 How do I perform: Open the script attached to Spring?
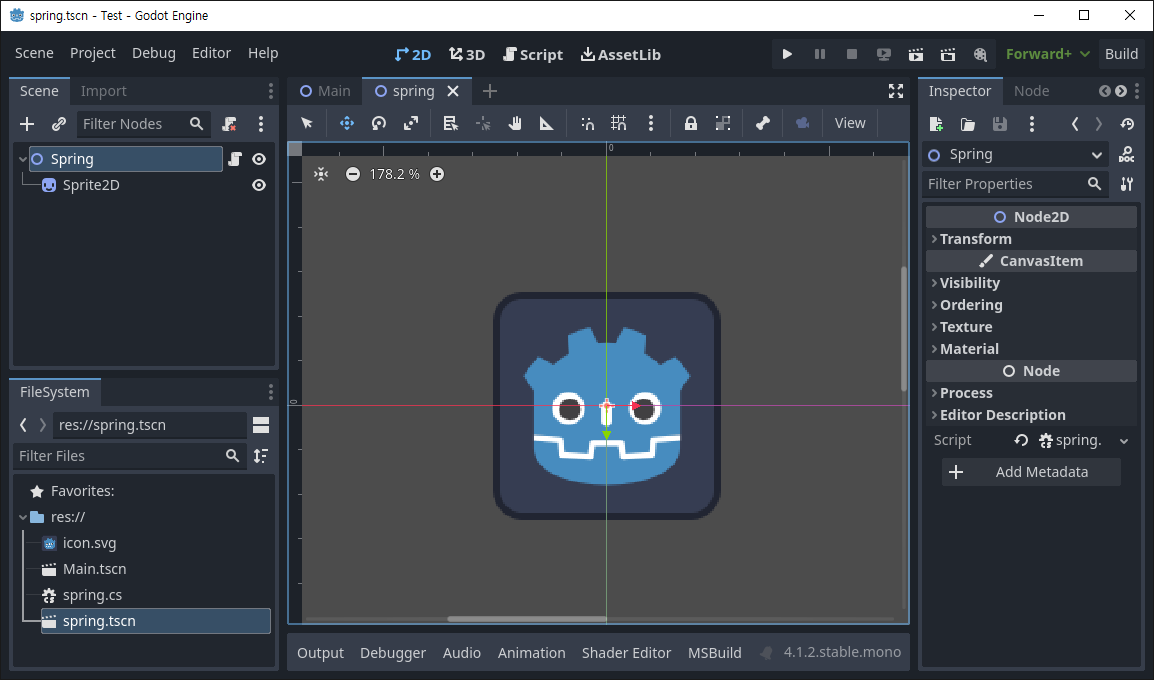coord(235,159)
